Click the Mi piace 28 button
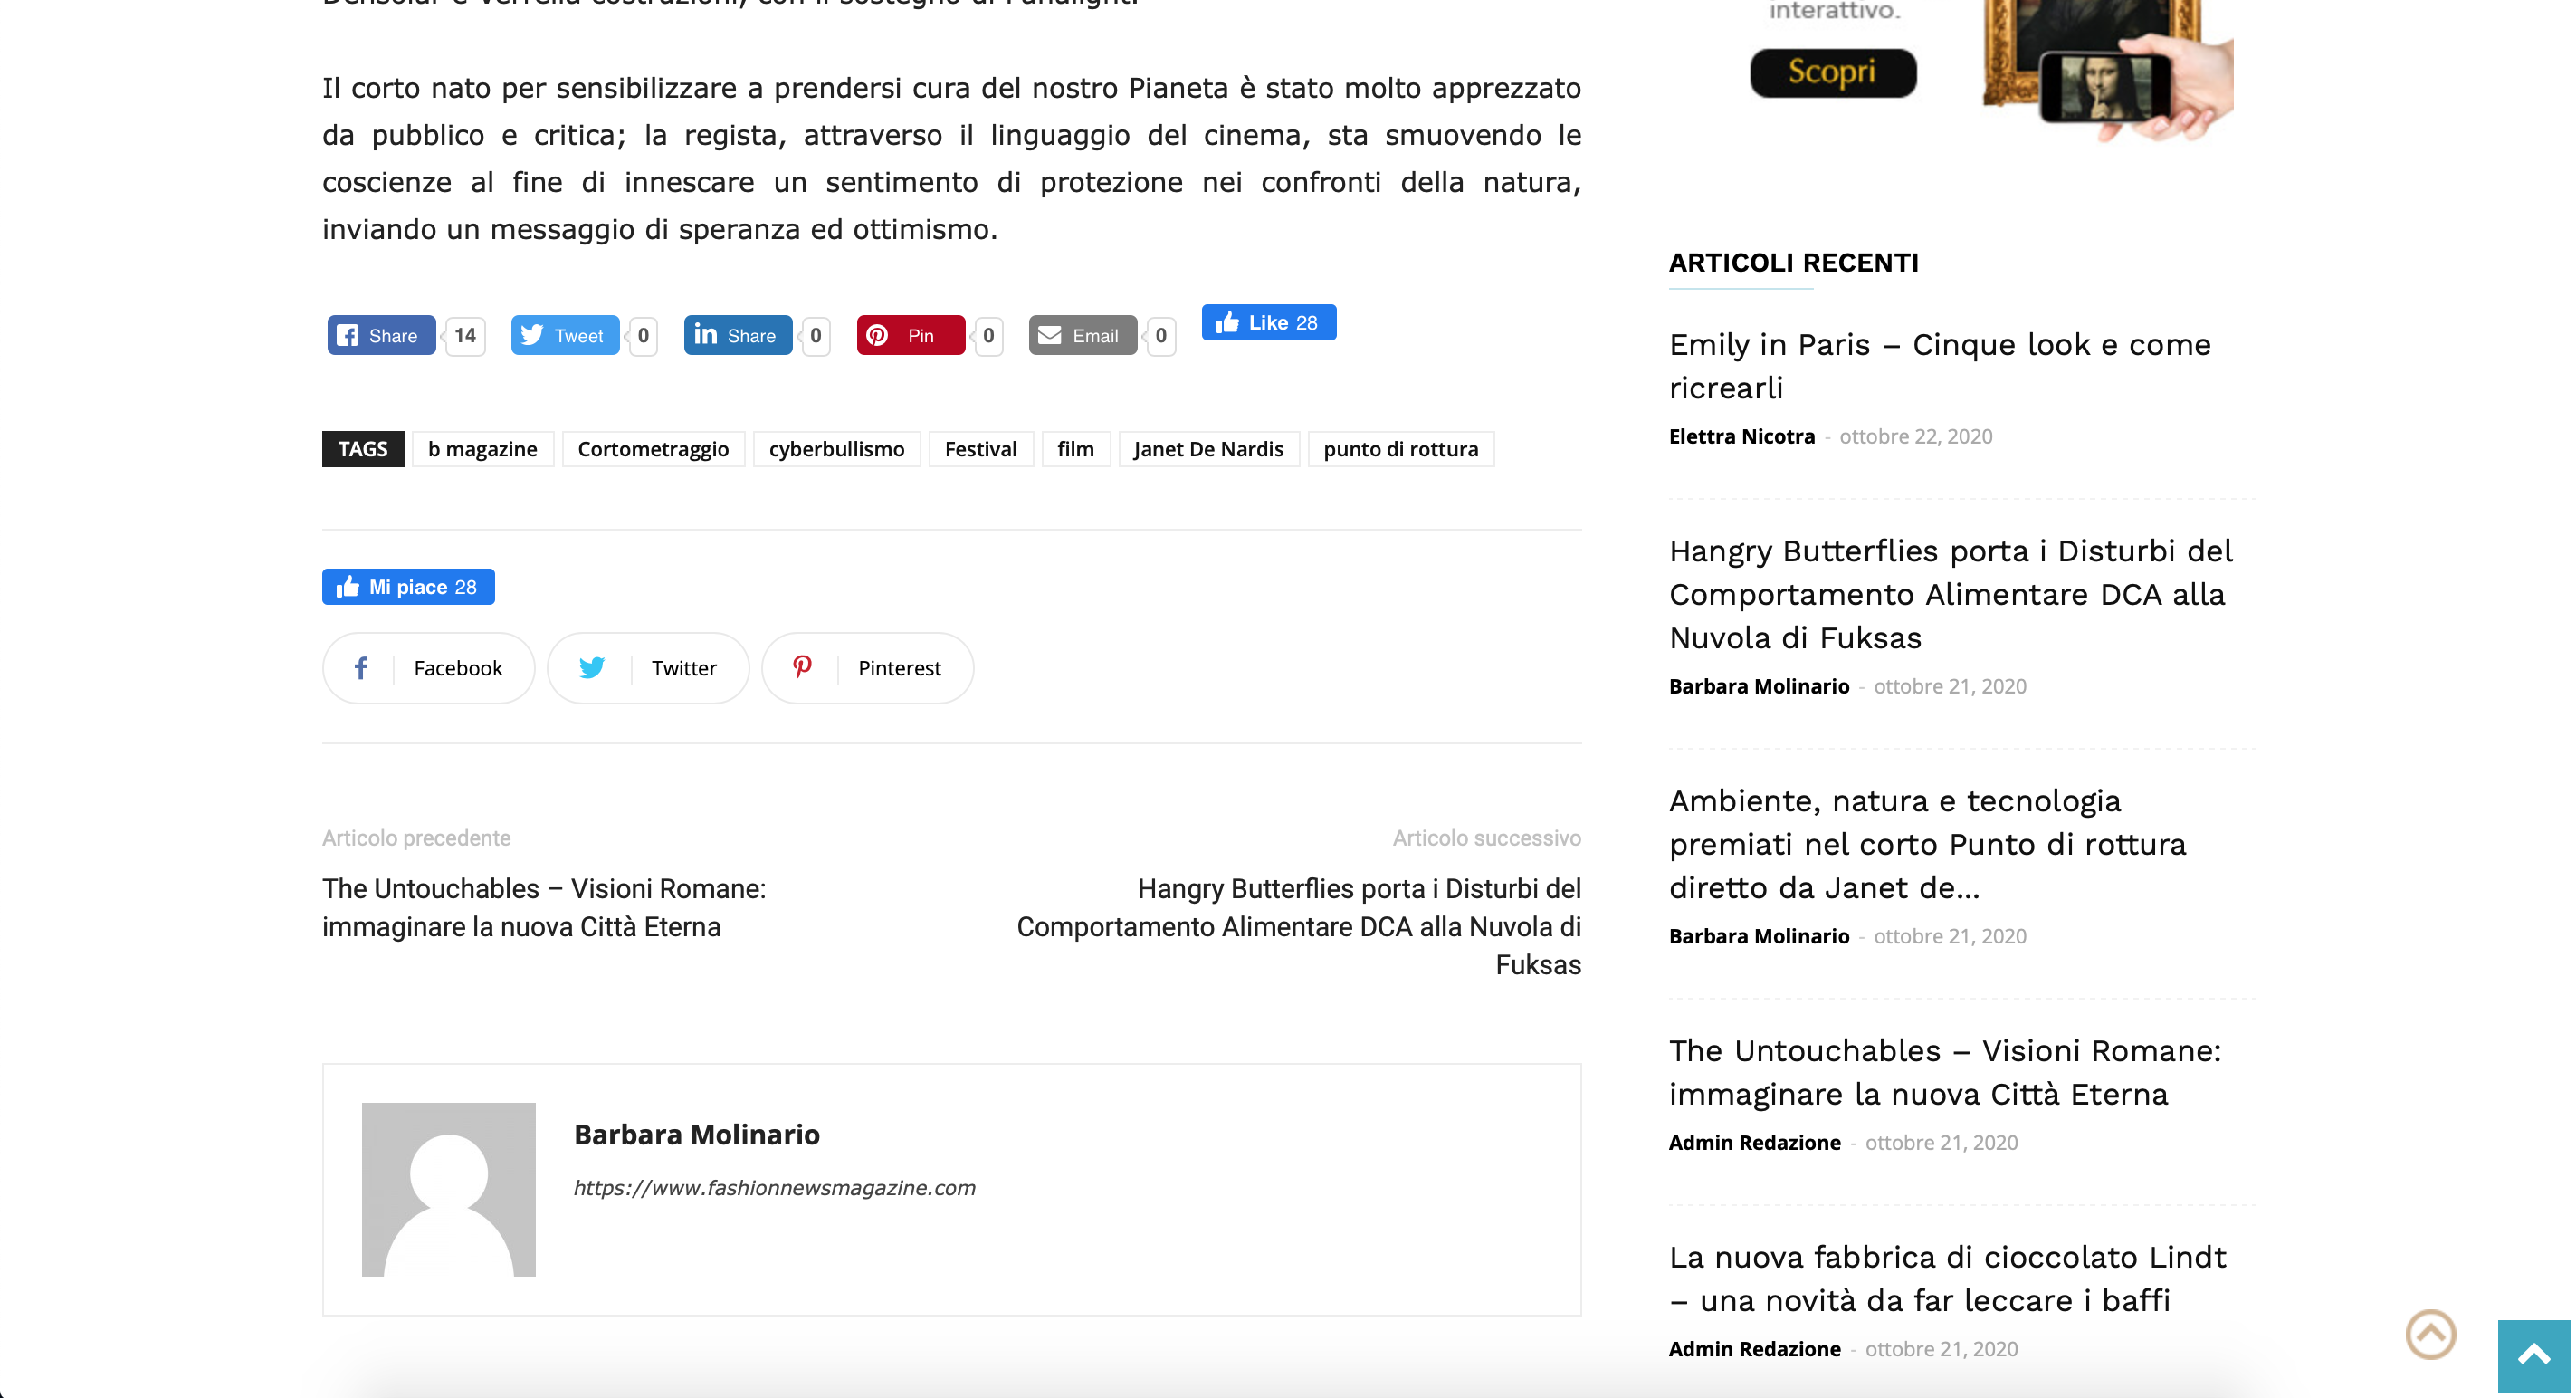The height and width of the screenshot is (1398, 2576). pyautogui.click(x=408, y=587)
